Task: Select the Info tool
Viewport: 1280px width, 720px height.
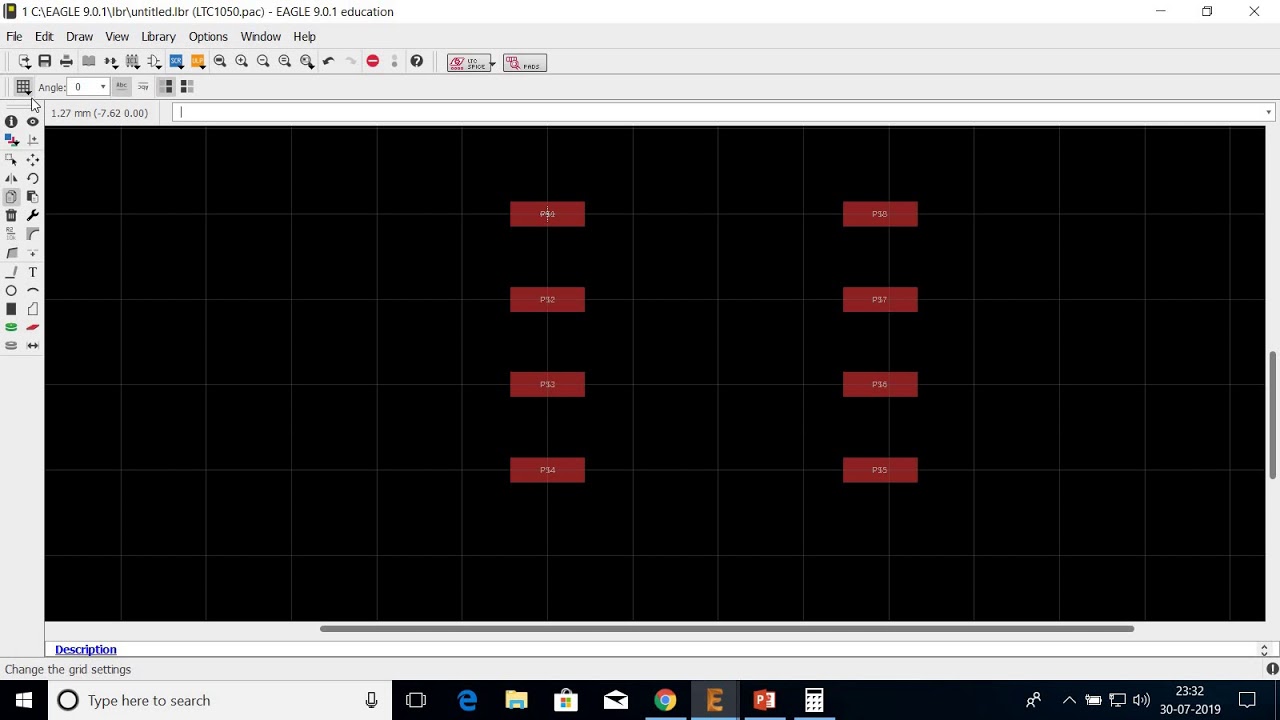Action: coord(11,121)
